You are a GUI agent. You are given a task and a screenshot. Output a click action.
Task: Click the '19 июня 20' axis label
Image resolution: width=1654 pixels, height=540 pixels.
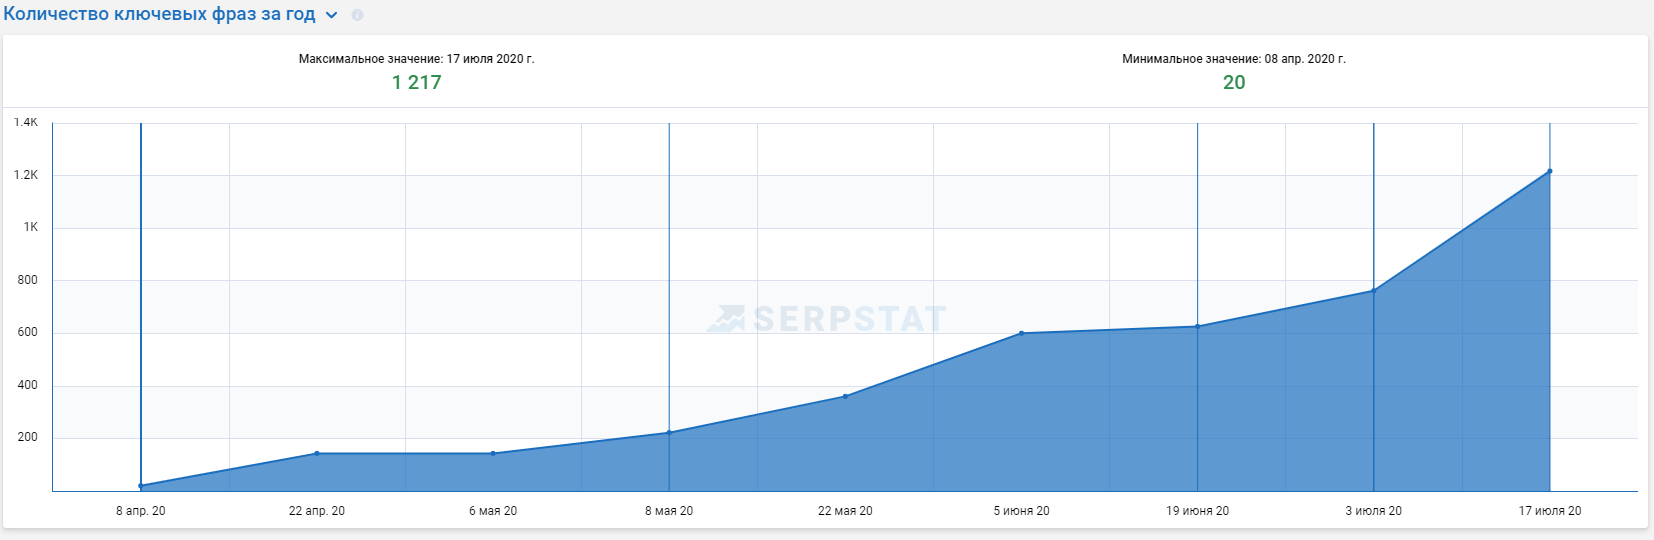tap(1197, 511)
